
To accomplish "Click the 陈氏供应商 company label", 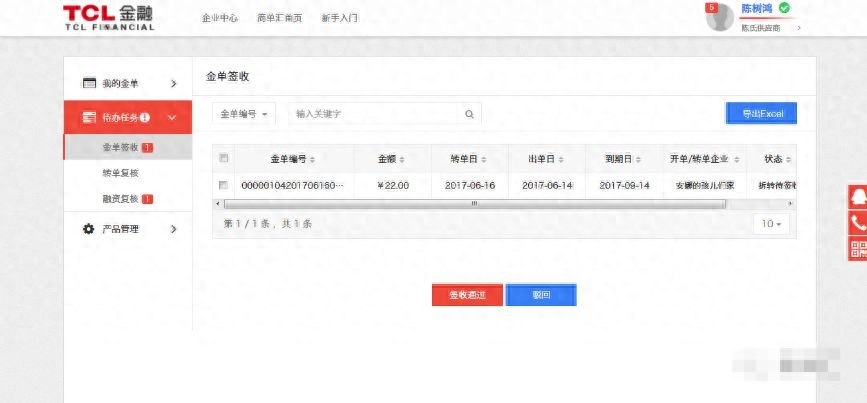I will click(x=761, y=28).
